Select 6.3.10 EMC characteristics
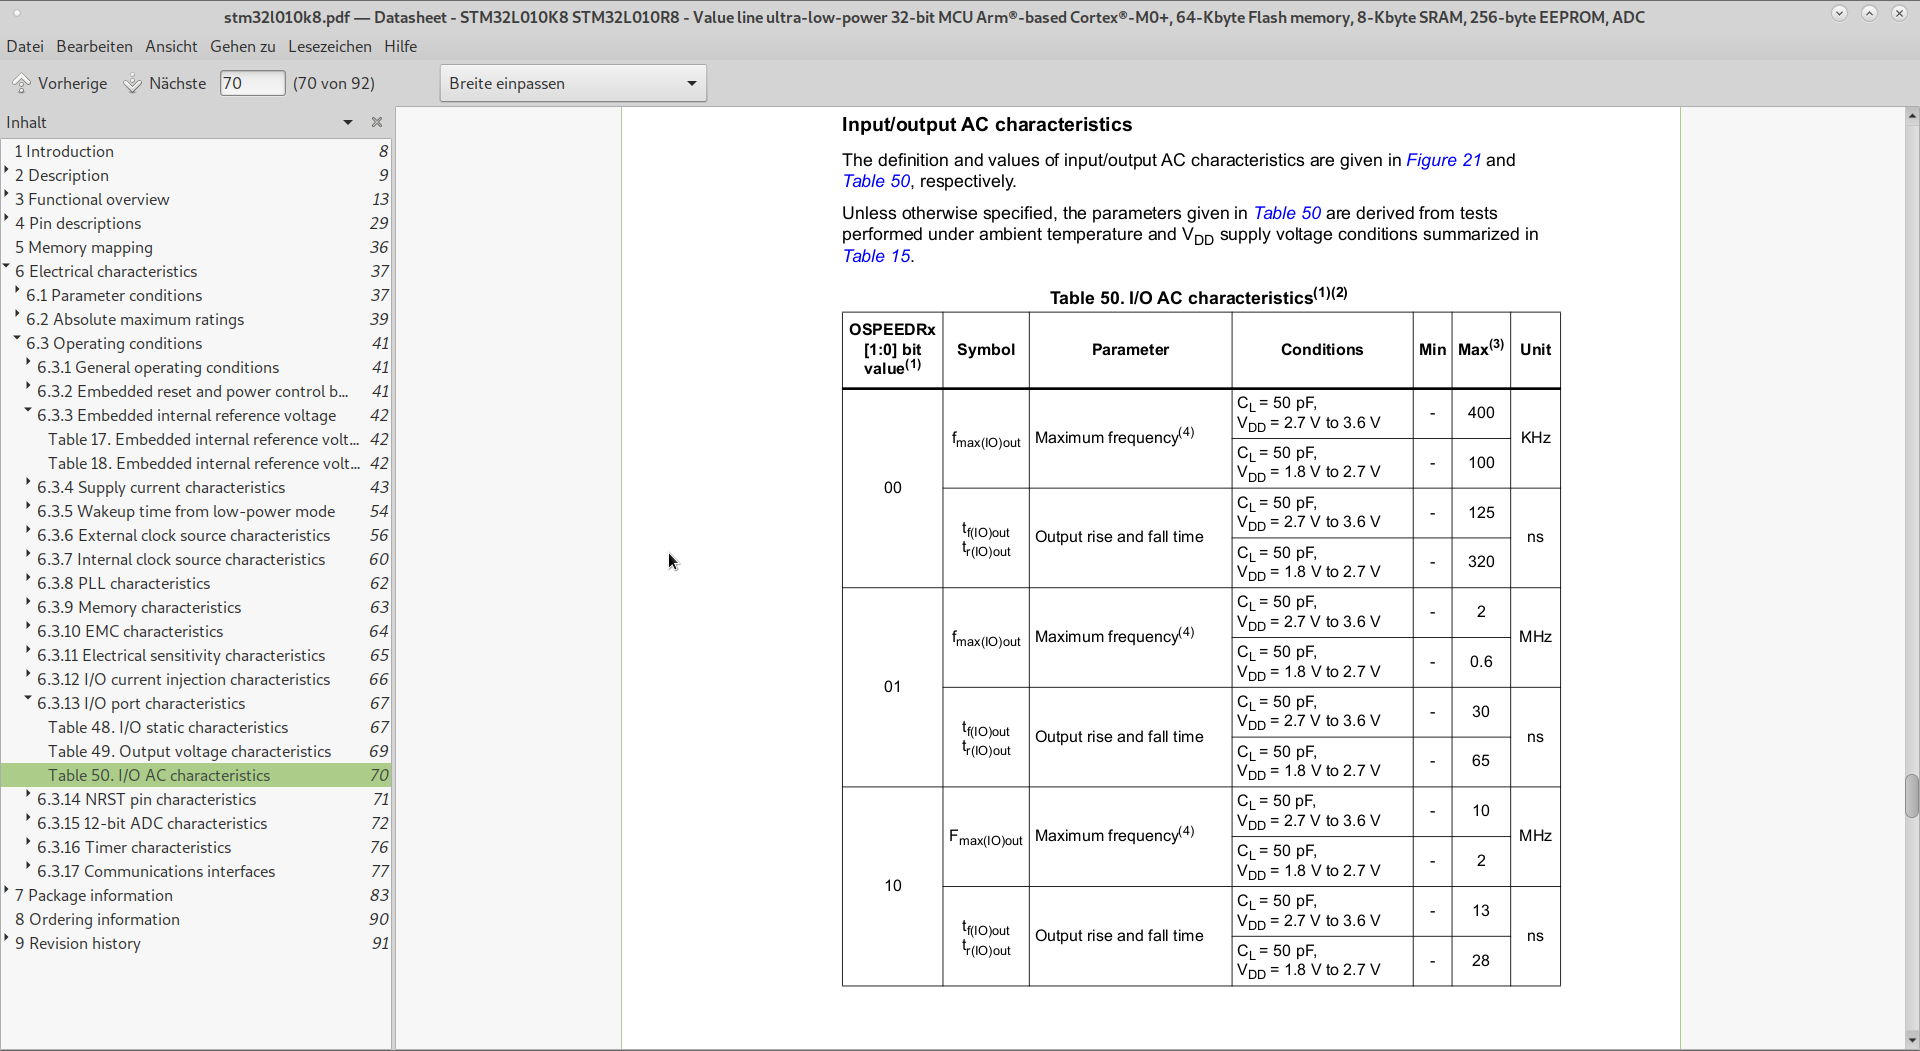Image resolution: width=1920 pixels, height=1051 pixels. point(196,631)
